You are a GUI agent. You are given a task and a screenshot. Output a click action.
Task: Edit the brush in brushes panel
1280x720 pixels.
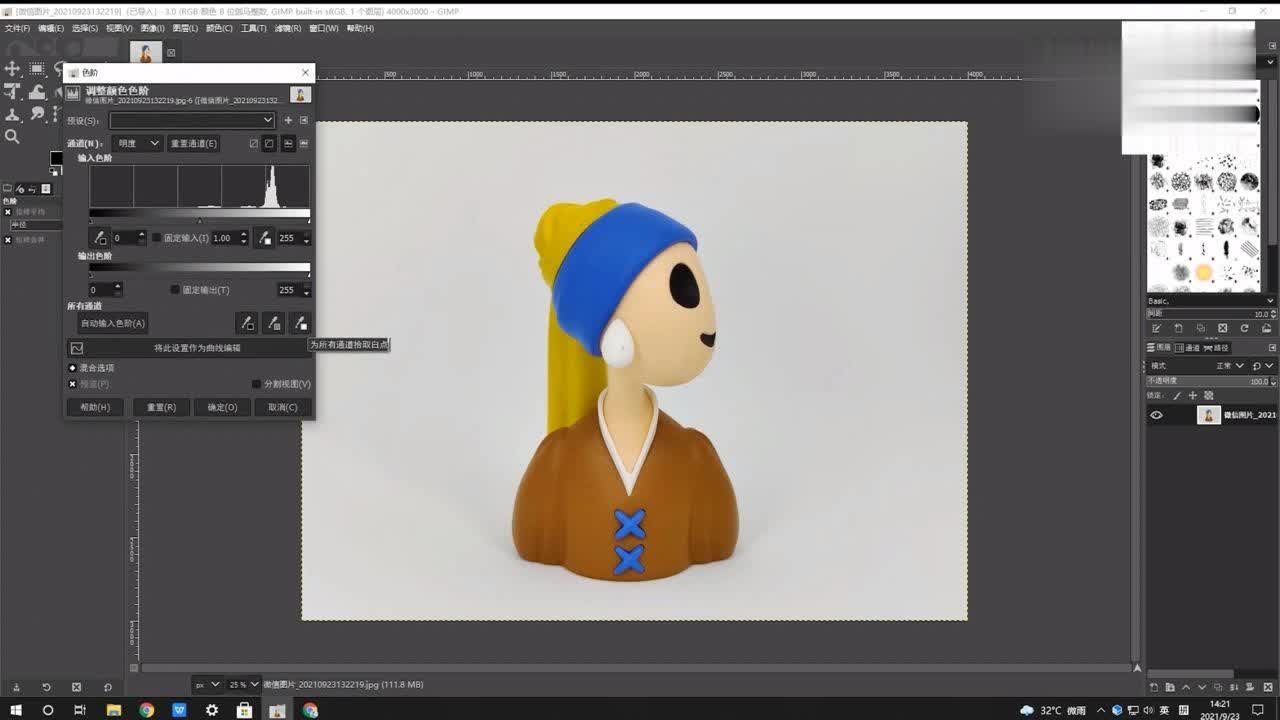click(1157, 328)
